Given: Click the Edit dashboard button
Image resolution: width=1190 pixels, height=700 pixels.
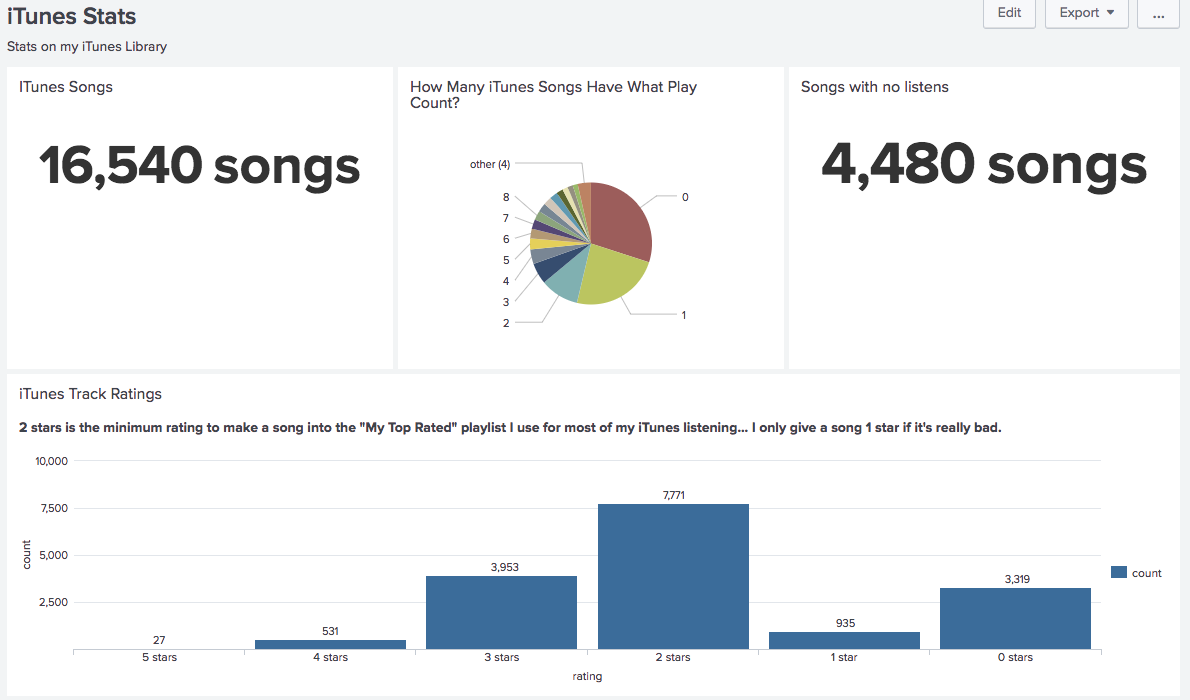Looking at the screenshot, I should pos(1009,13).
